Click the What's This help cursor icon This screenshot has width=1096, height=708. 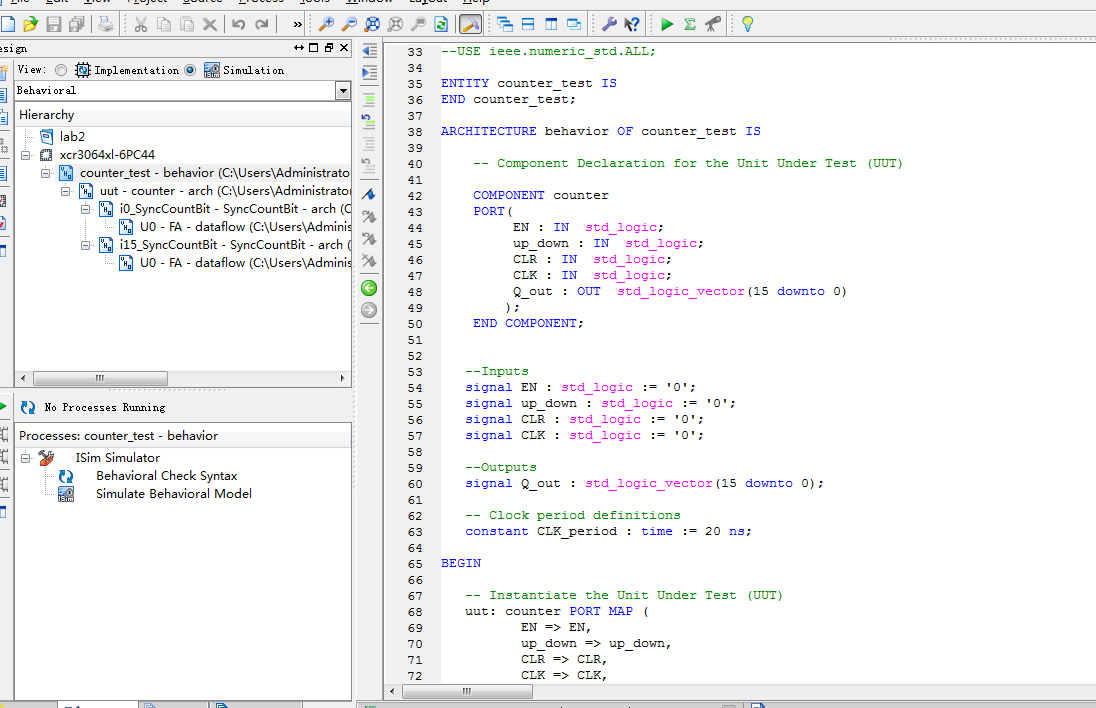(x=632, y=24)
